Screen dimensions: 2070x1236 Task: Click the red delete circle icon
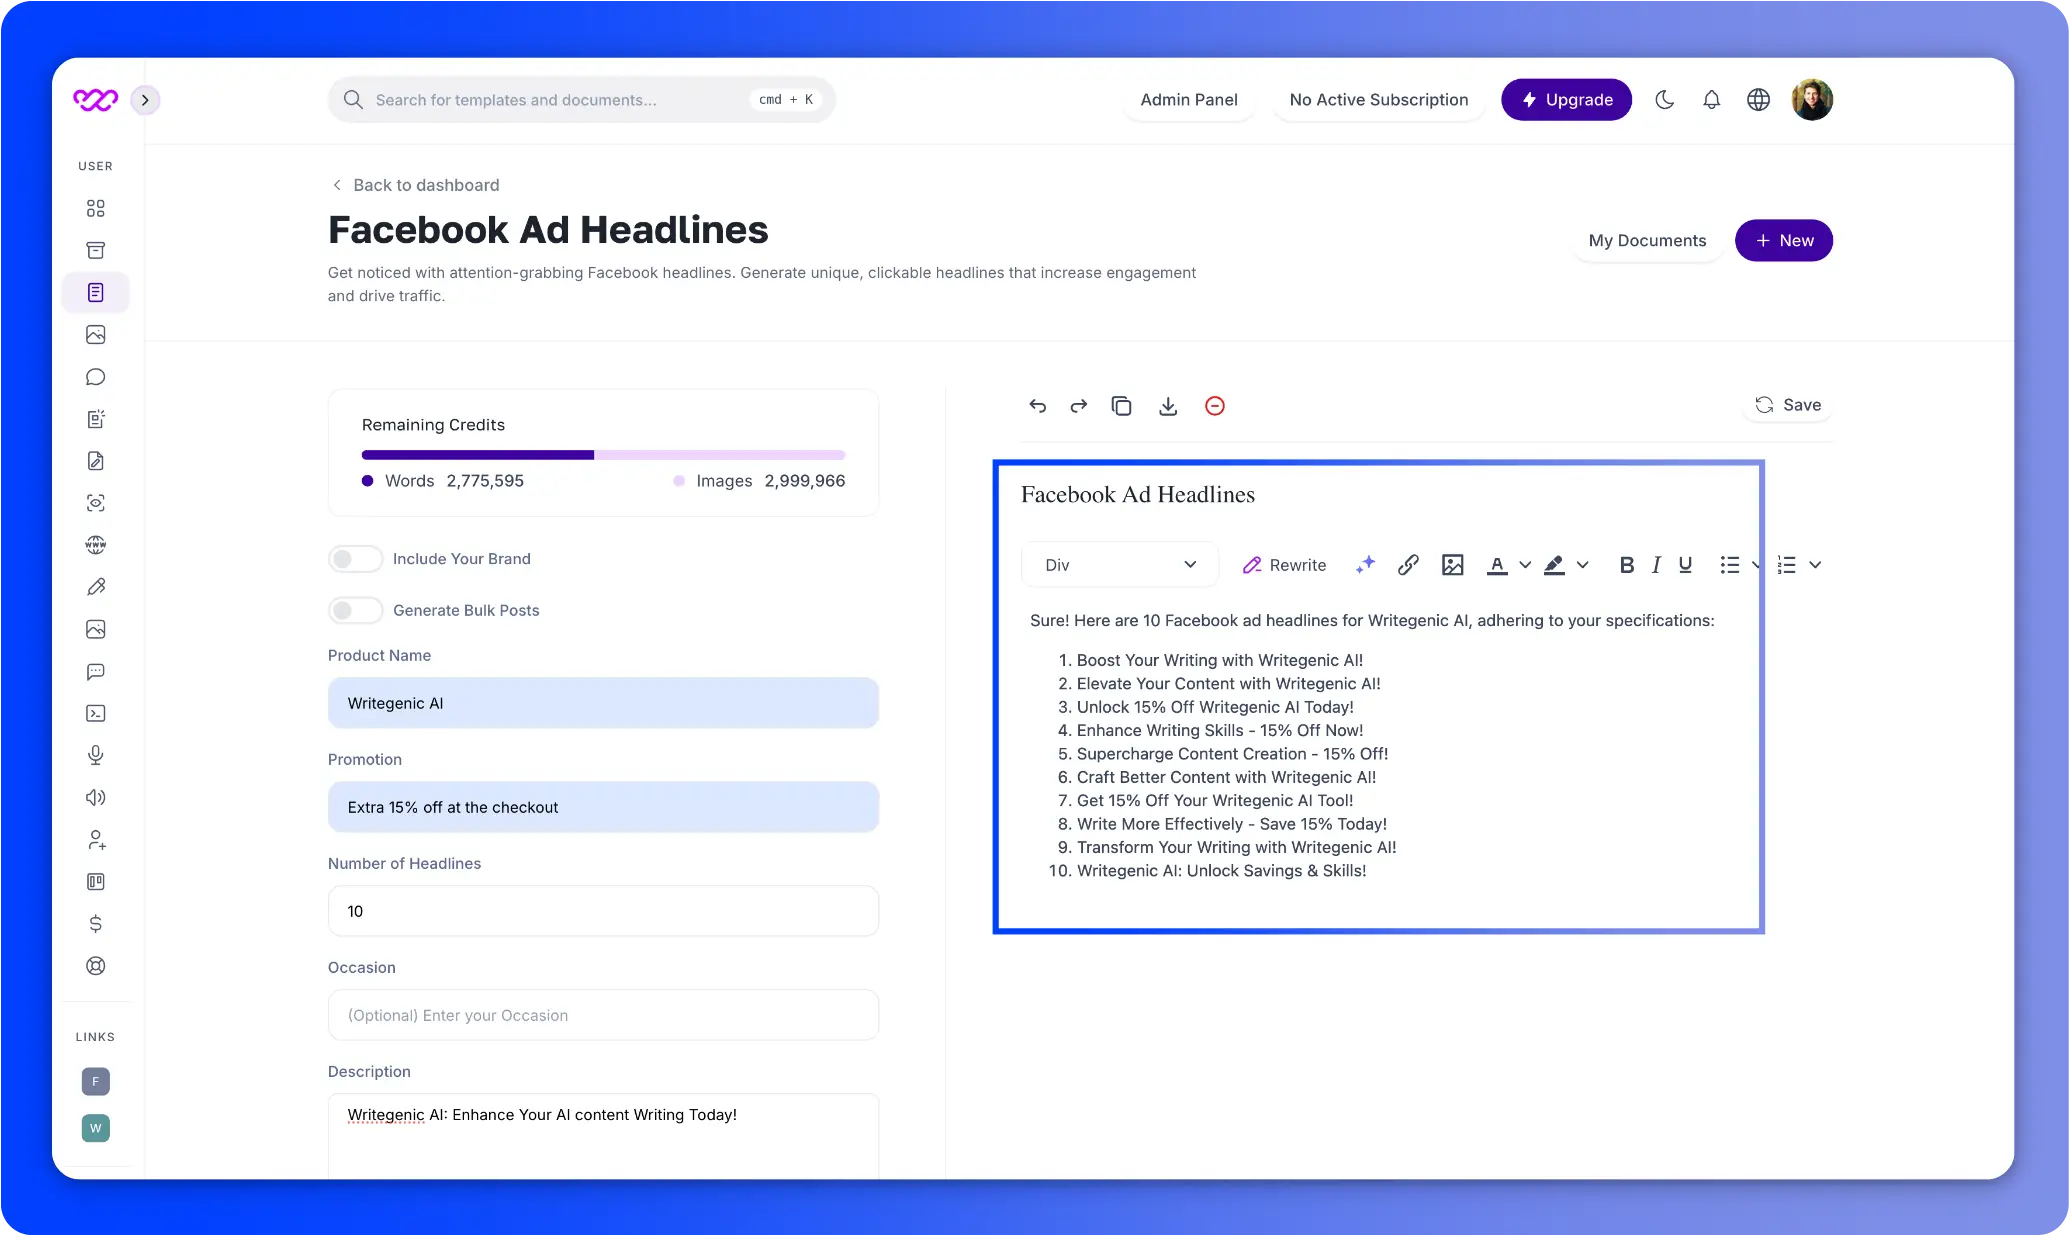(x=1214, y=405)
